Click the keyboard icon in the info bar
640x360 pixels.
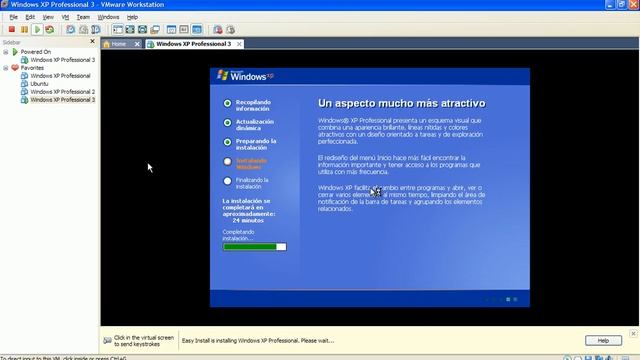pyautogui.click(x=107, y=340)
